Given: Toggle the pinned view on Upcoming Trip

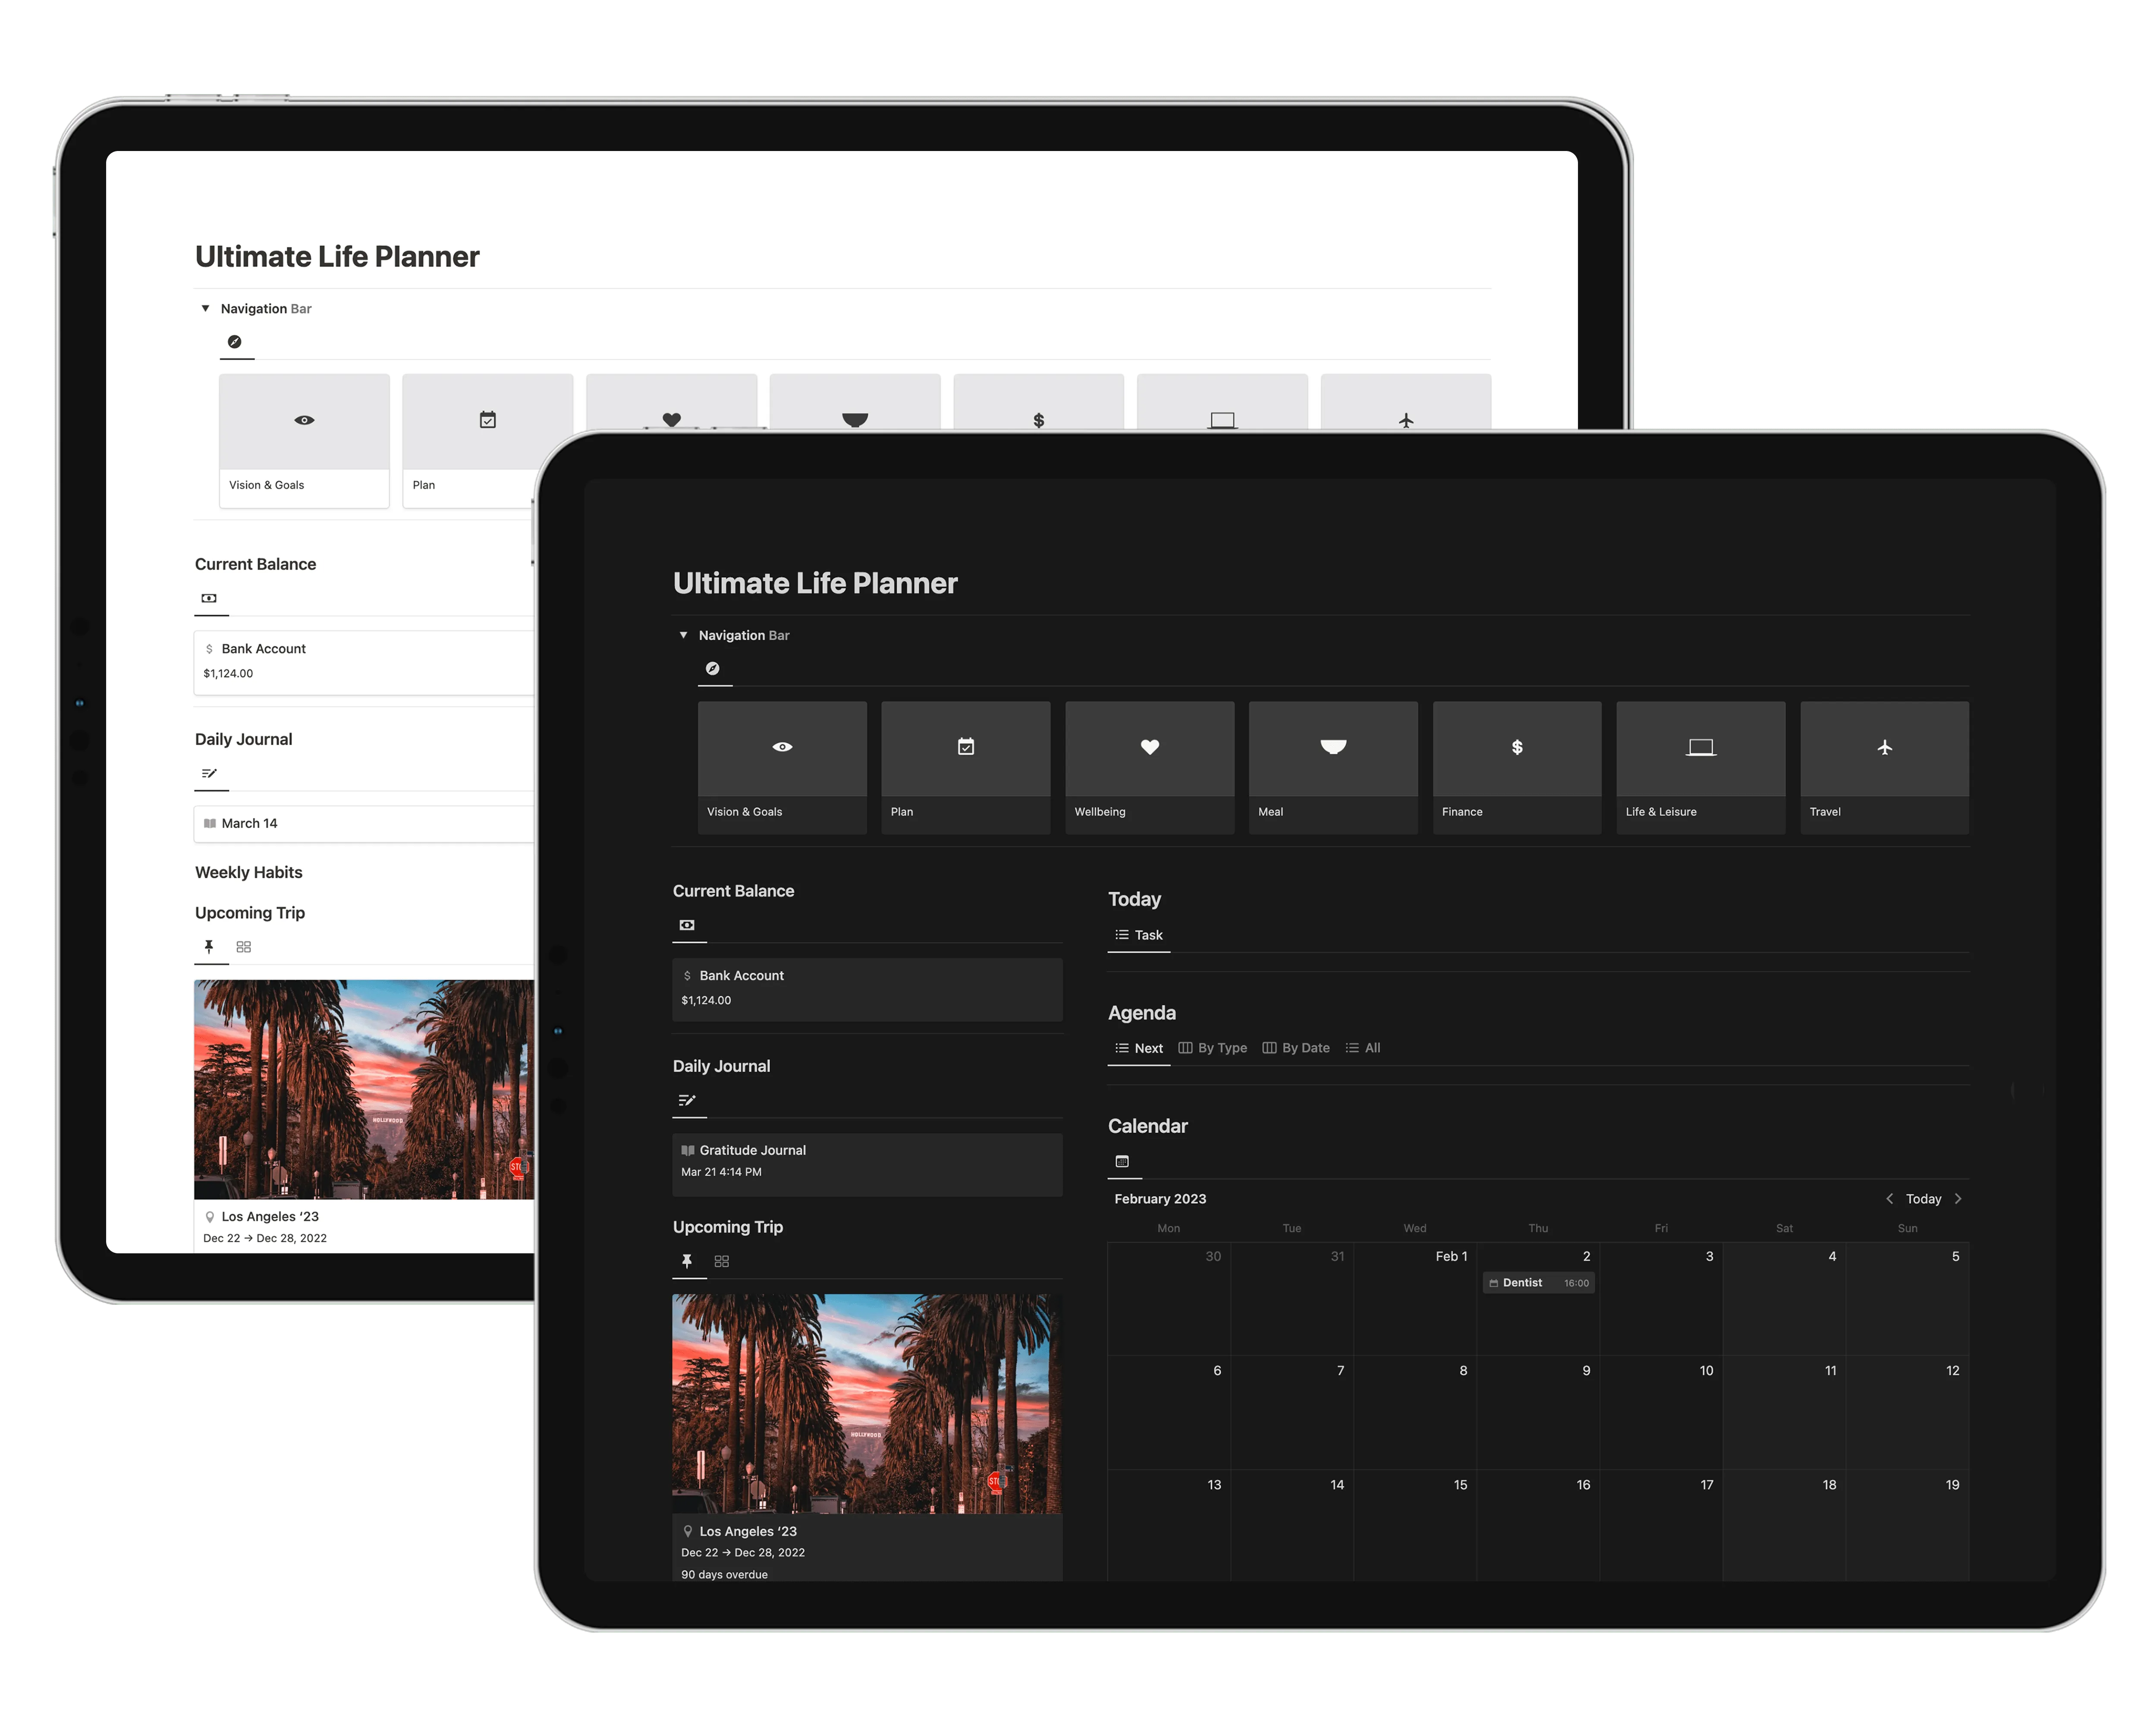Looking at the screenshot, I should coord(688,1262).
